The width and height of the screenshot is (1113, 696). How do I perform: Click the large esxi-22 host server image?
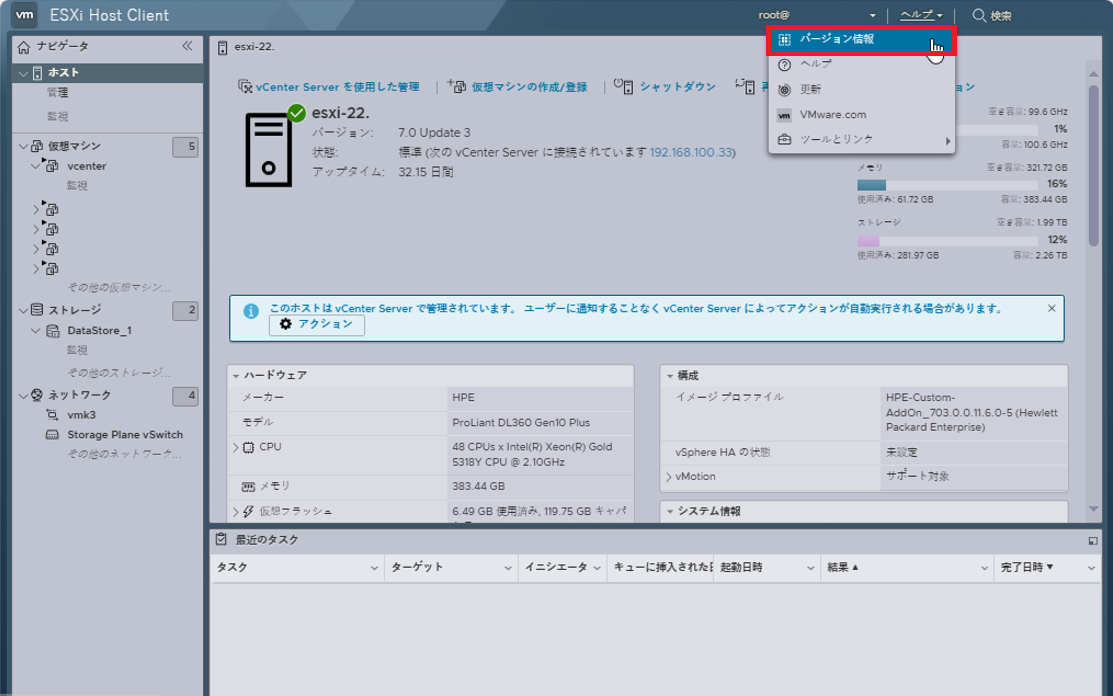tap(268, 150)
